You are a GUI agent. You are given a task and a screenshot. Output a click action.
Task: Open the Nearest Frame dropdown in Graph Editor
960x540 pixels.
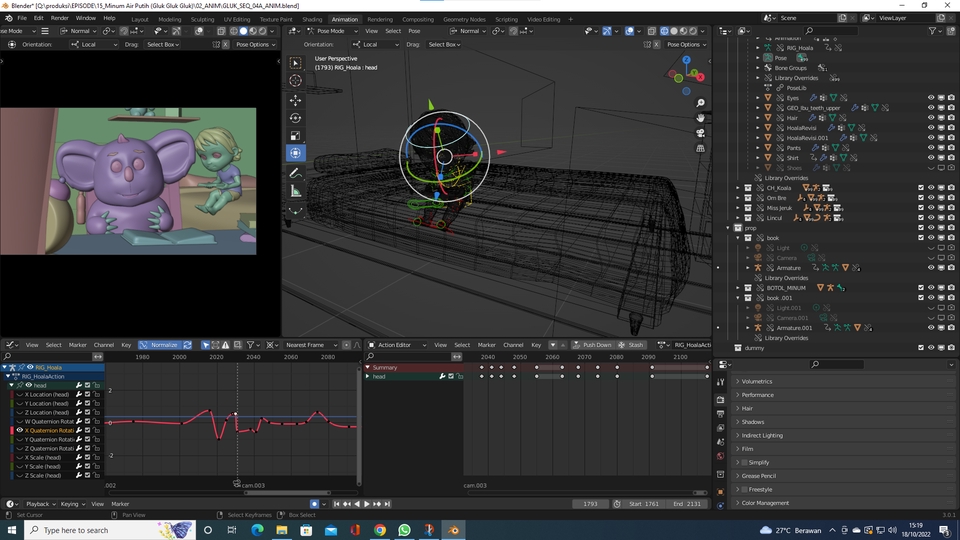click(x=310, y=345)
